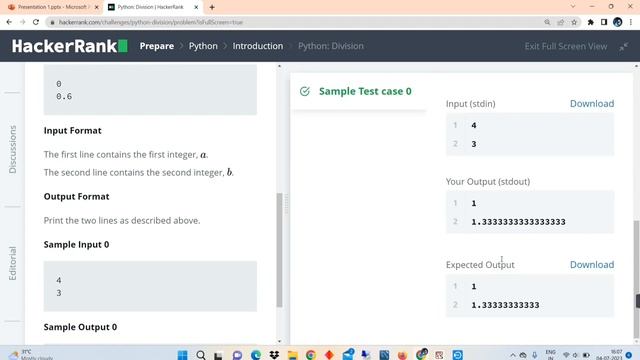Click expected output value 1.33333333333

(505, 305)
